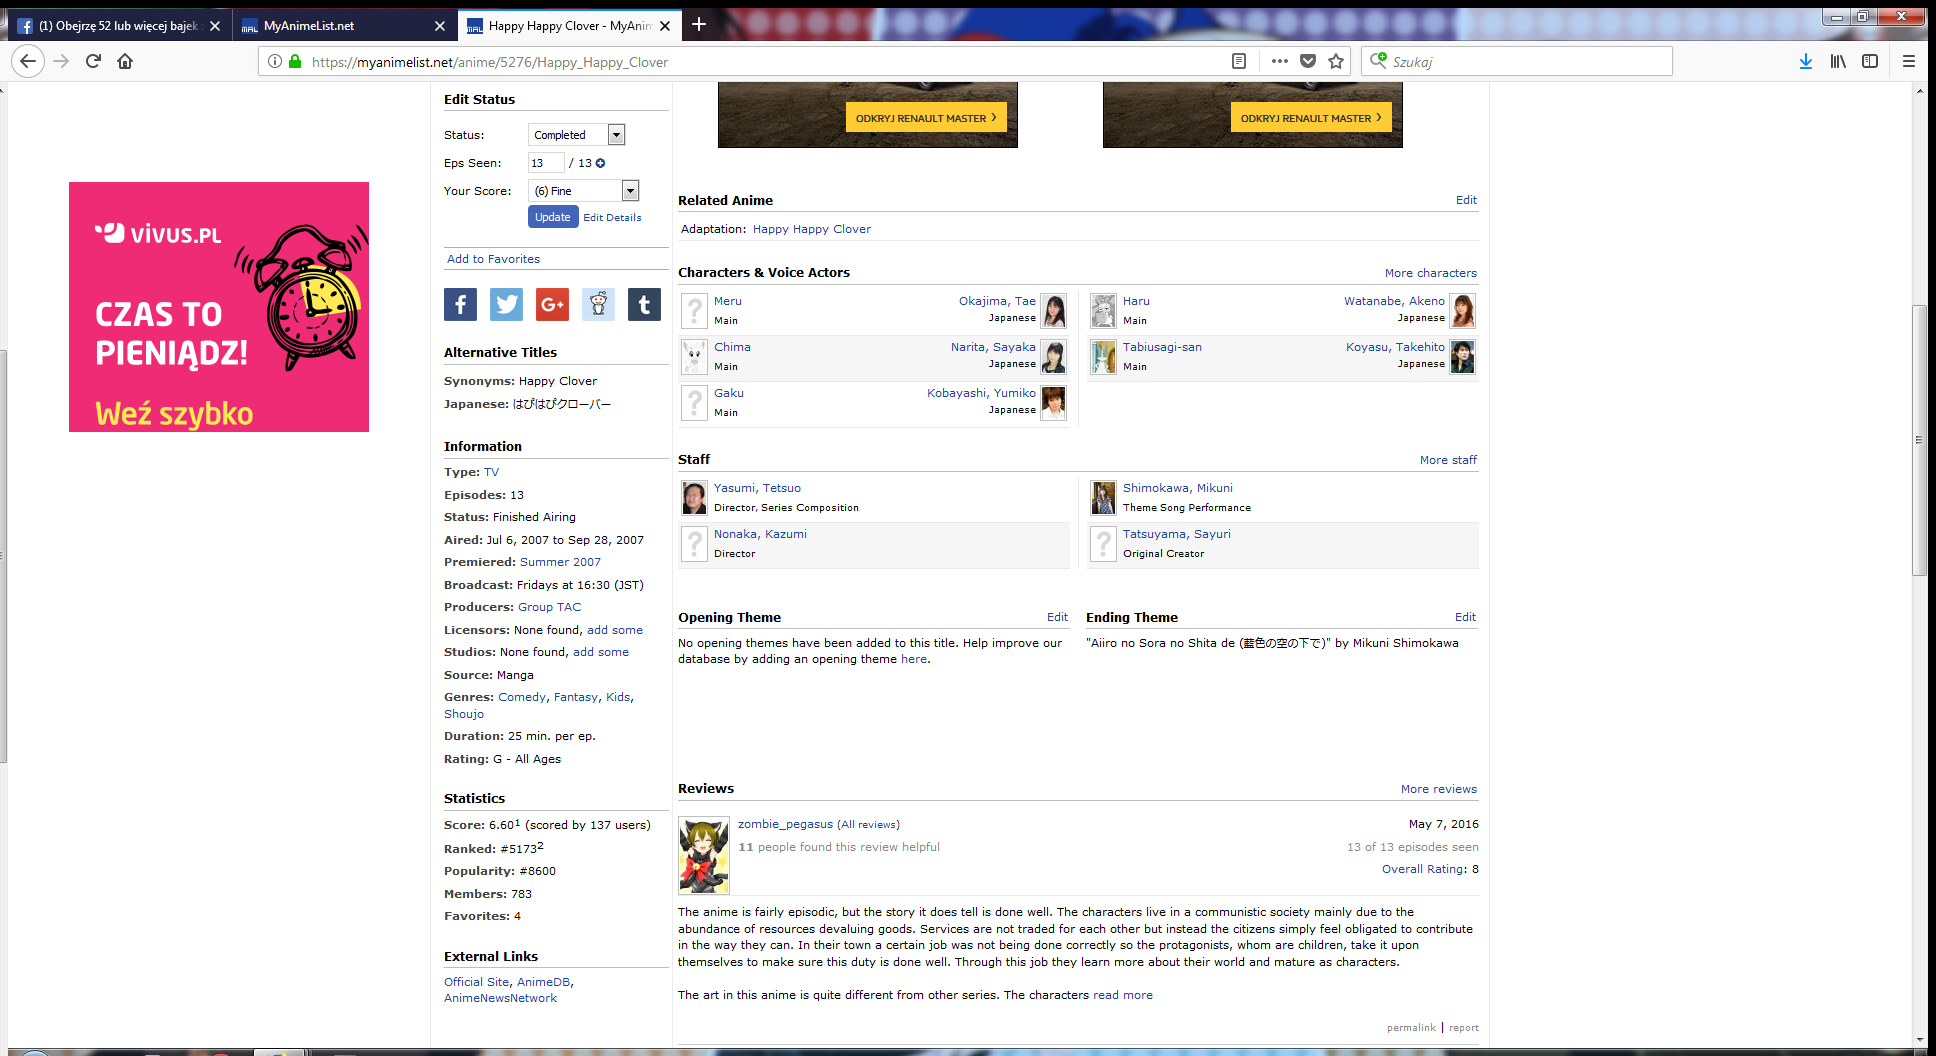Click the Google Plus share icon

coord(552,305)
